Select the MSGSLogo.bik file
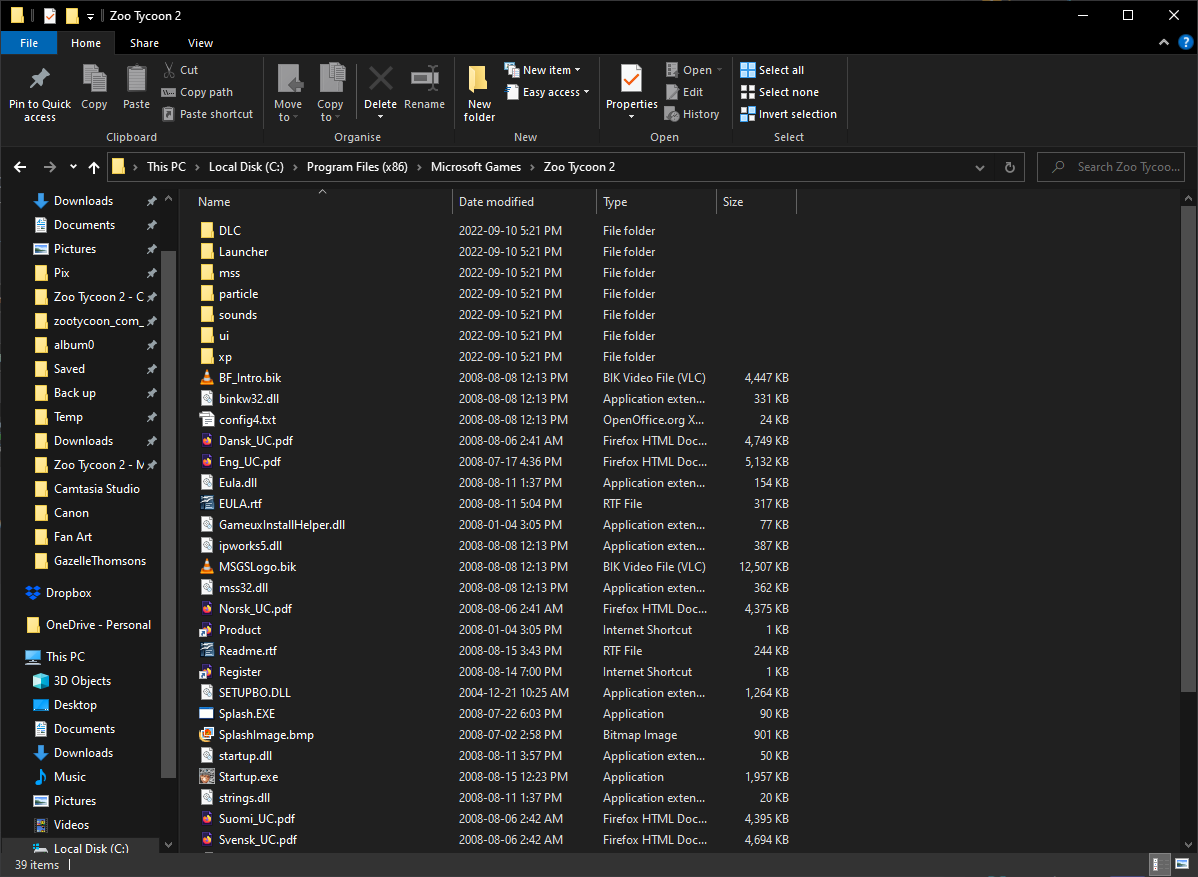The width and height of the screenshot is (1198, 877). [x=257, y=567]
